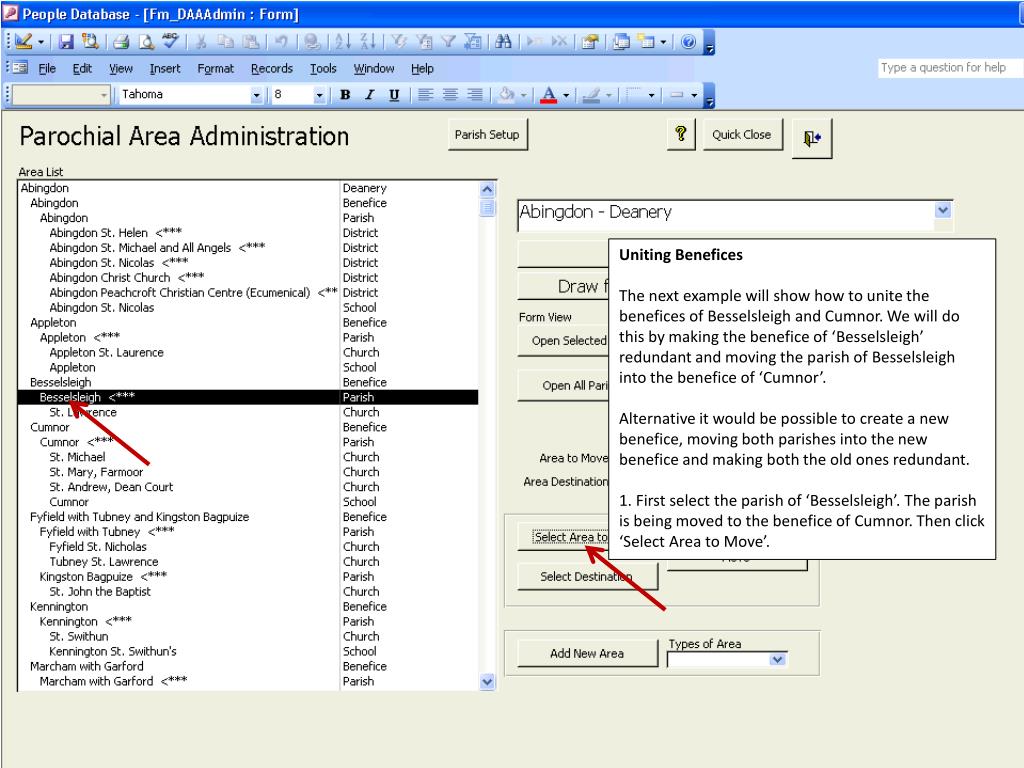This screenshot has height=768, width=1024.
Task: Click Filter By Form icon
Action: pos(424,42)
